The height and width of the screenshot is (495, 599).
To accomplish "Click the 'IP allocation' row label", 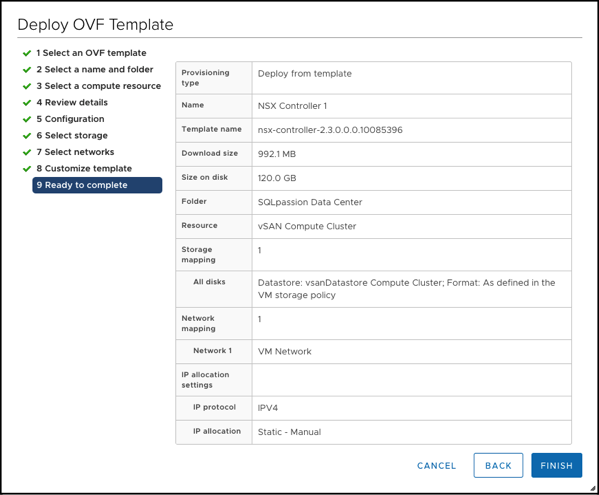I will point(217,431).
